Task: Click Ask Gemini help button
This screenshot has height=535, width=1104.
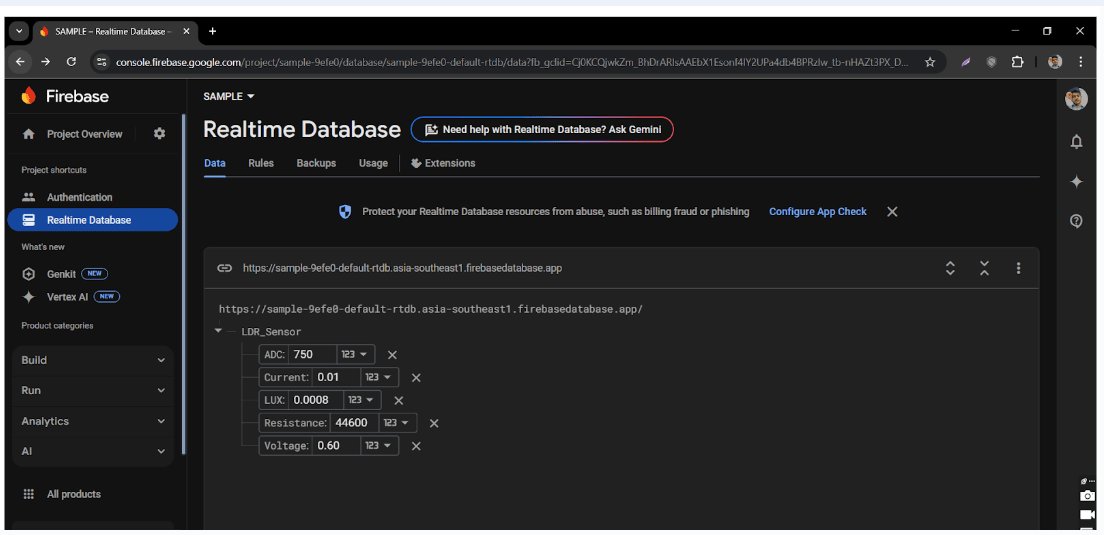Action: tap(542, 130)
